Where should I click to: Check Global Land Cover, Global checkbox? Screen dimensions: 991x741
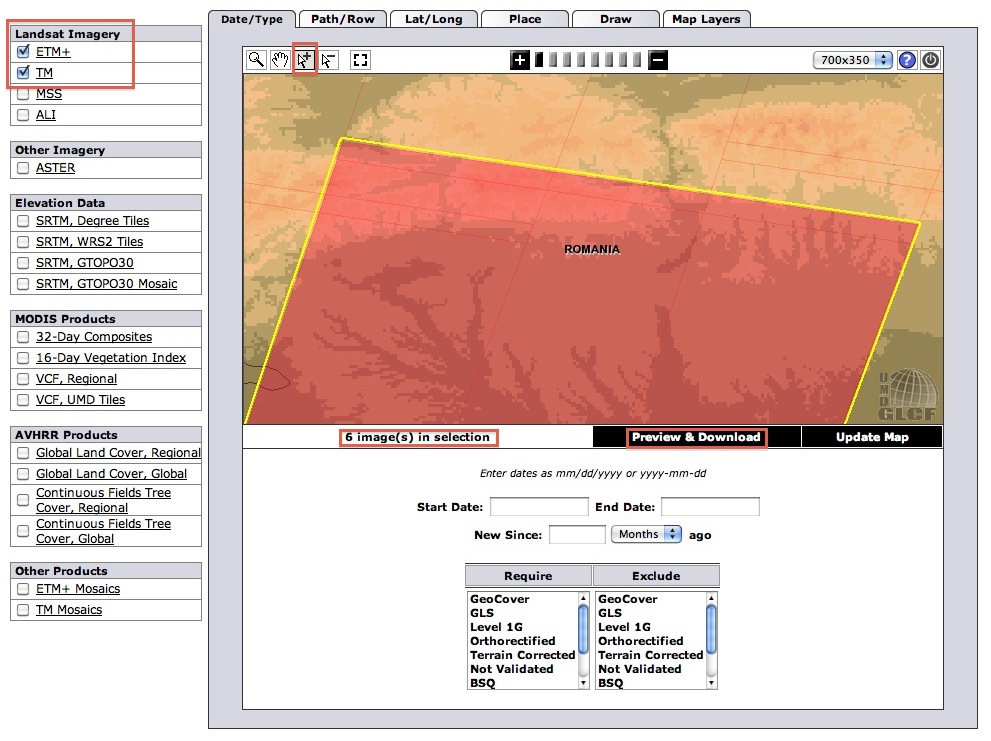point(23,474)
